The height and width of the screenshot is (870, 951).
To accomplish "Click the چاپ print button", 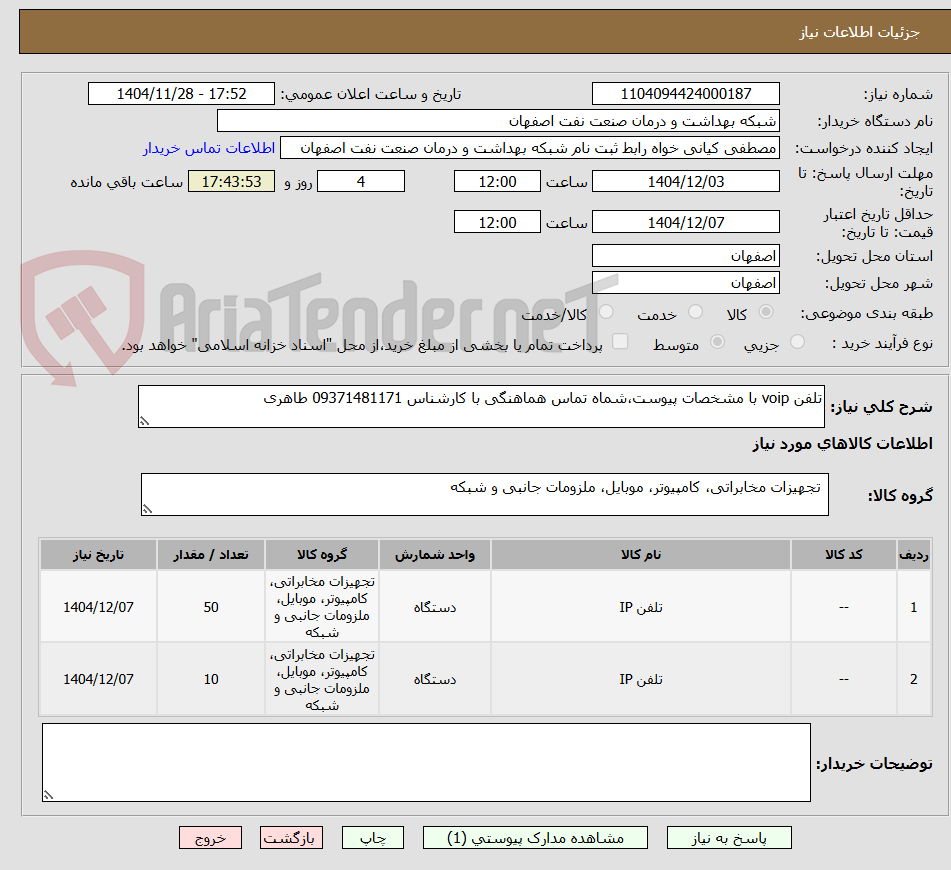I will (373, 838).
